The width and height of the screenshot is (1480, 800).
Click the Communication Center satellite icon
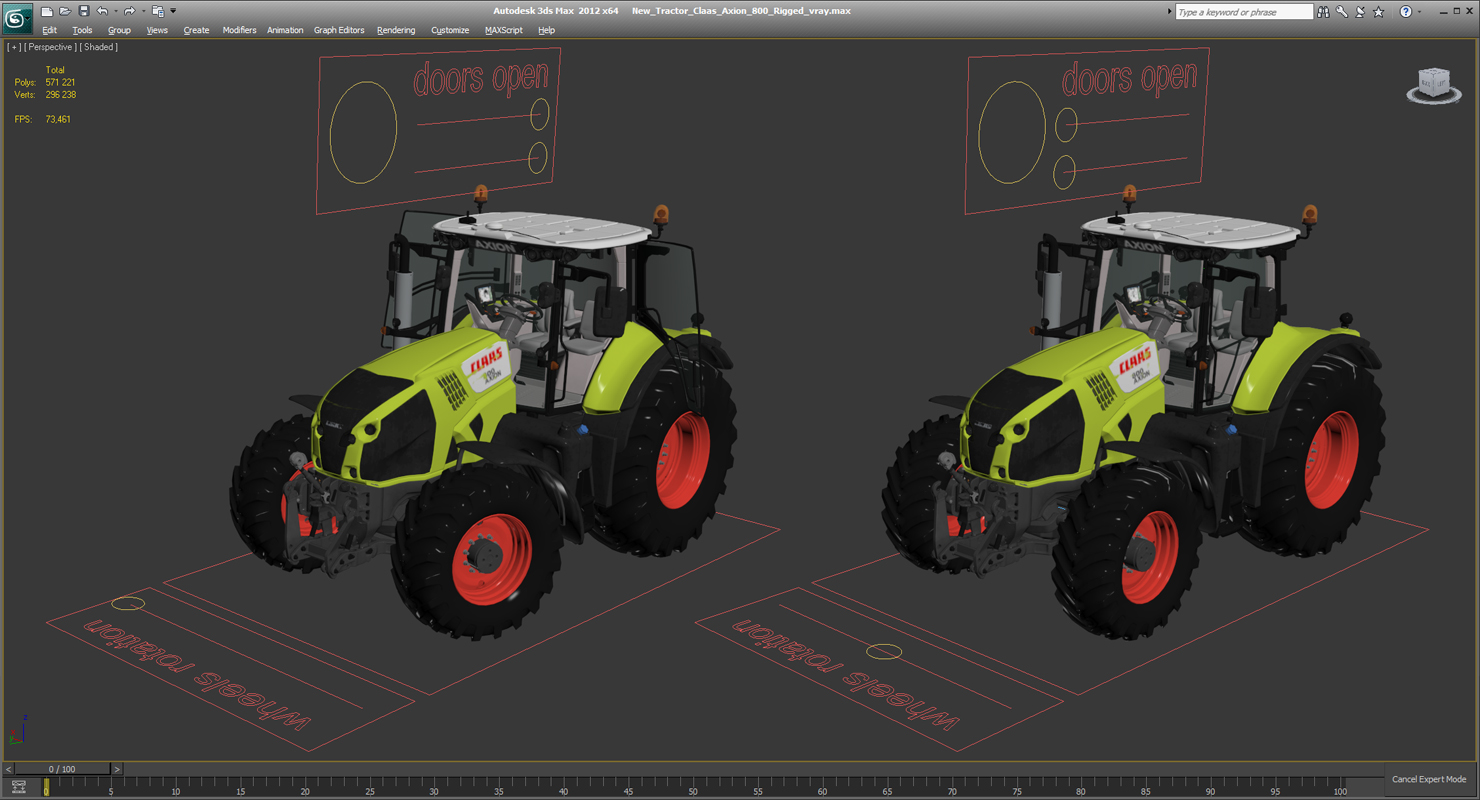tap(1360, 12)
